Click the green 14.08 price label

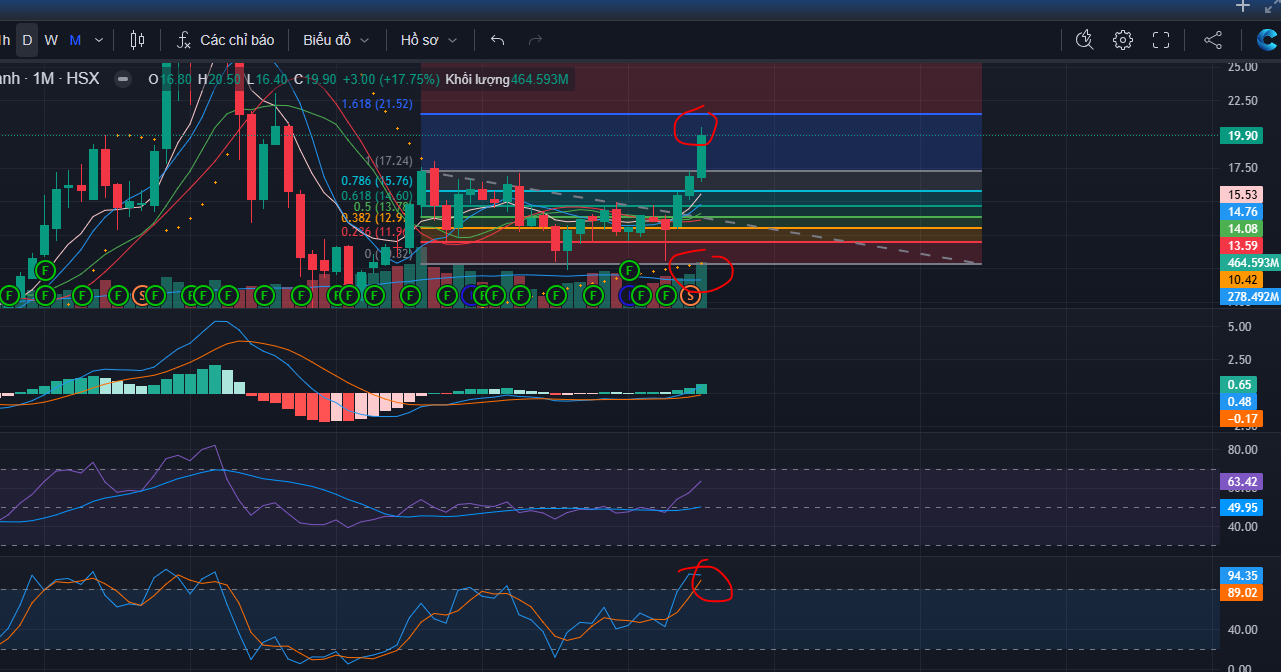click(x=1240, y=228)
